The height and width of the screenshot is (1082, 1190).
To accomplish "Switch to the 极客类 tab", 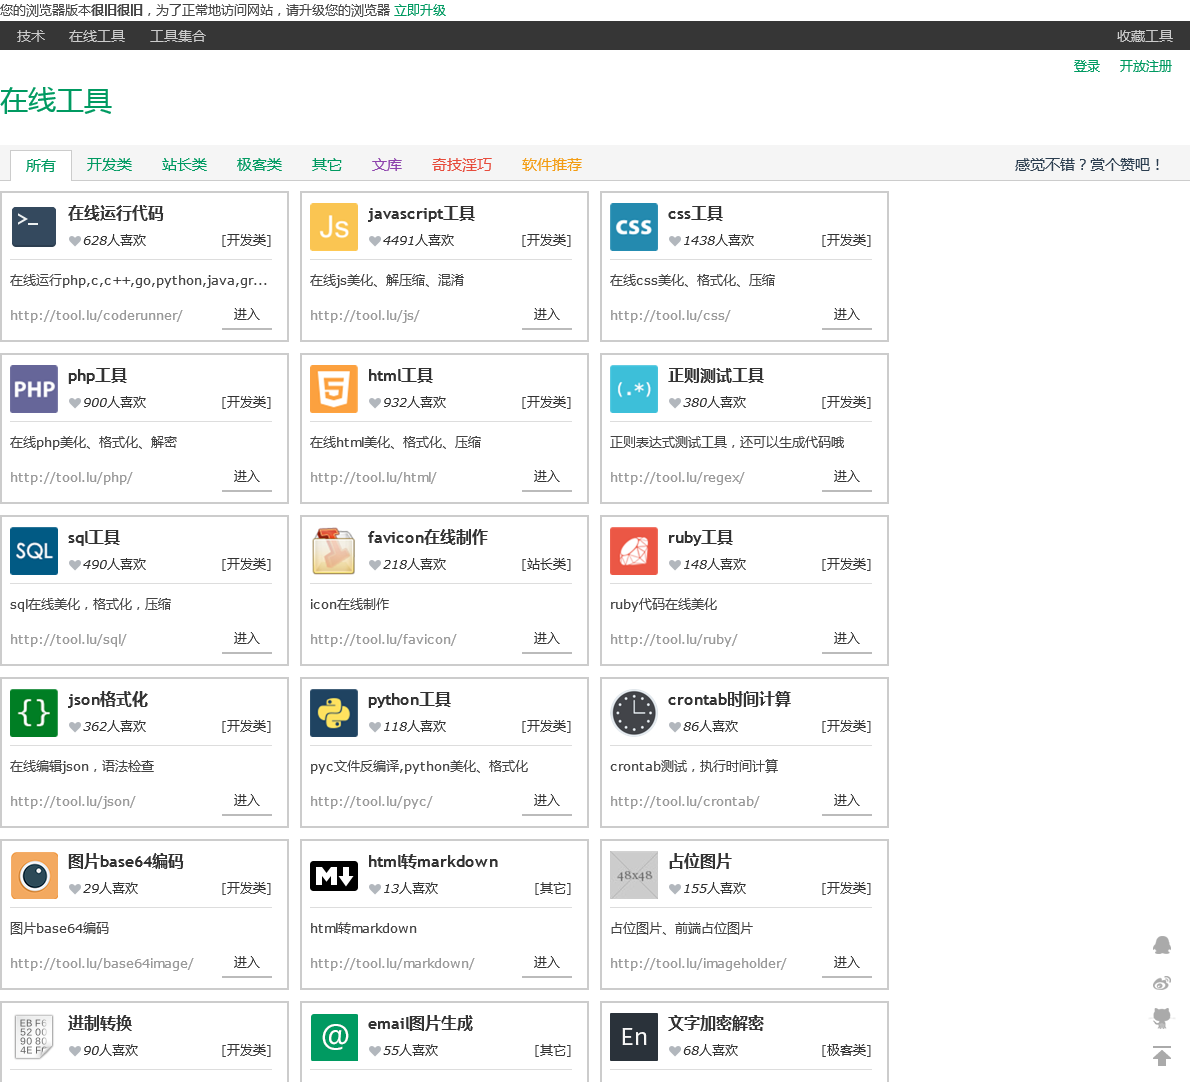I will pyautogui.click(x=260, y=165).
